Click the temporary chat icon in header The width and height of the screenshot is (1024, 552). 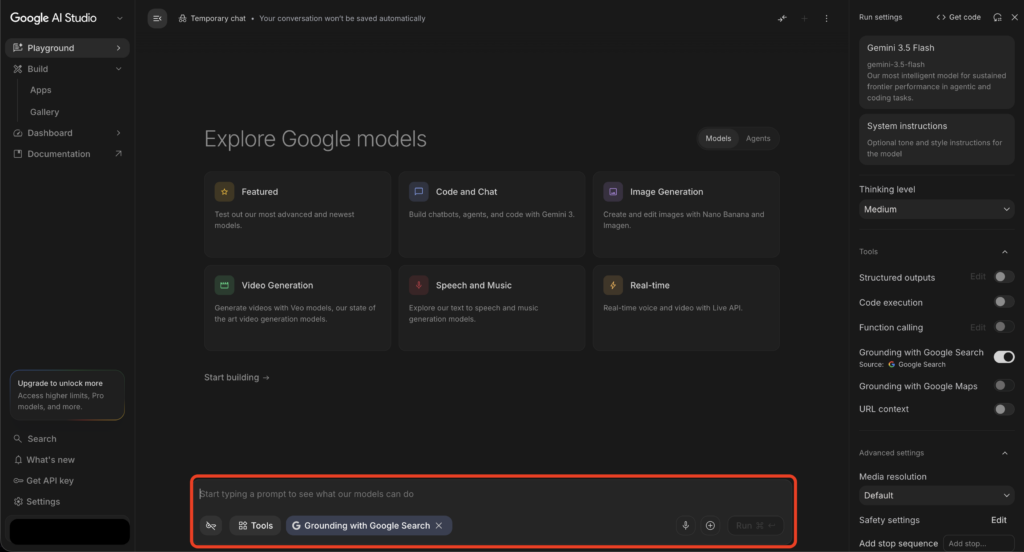pos(182,18)
